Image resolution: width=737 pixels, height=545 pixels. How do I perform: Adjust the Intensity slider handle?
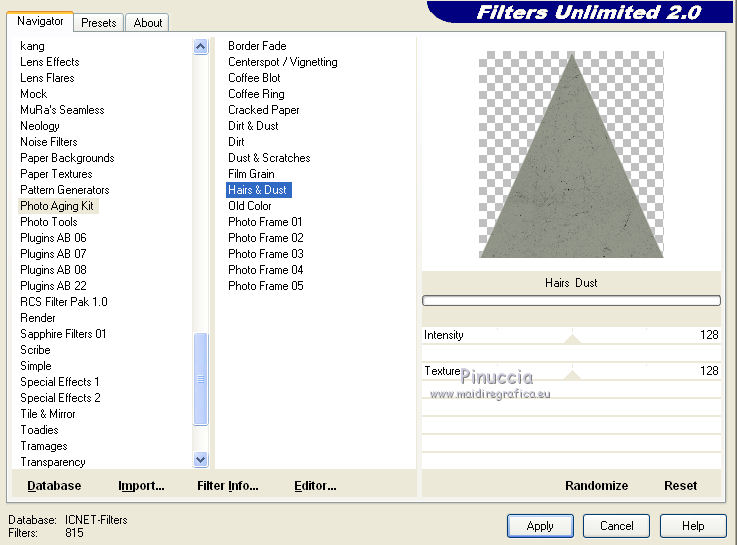(x=572, y=338)
